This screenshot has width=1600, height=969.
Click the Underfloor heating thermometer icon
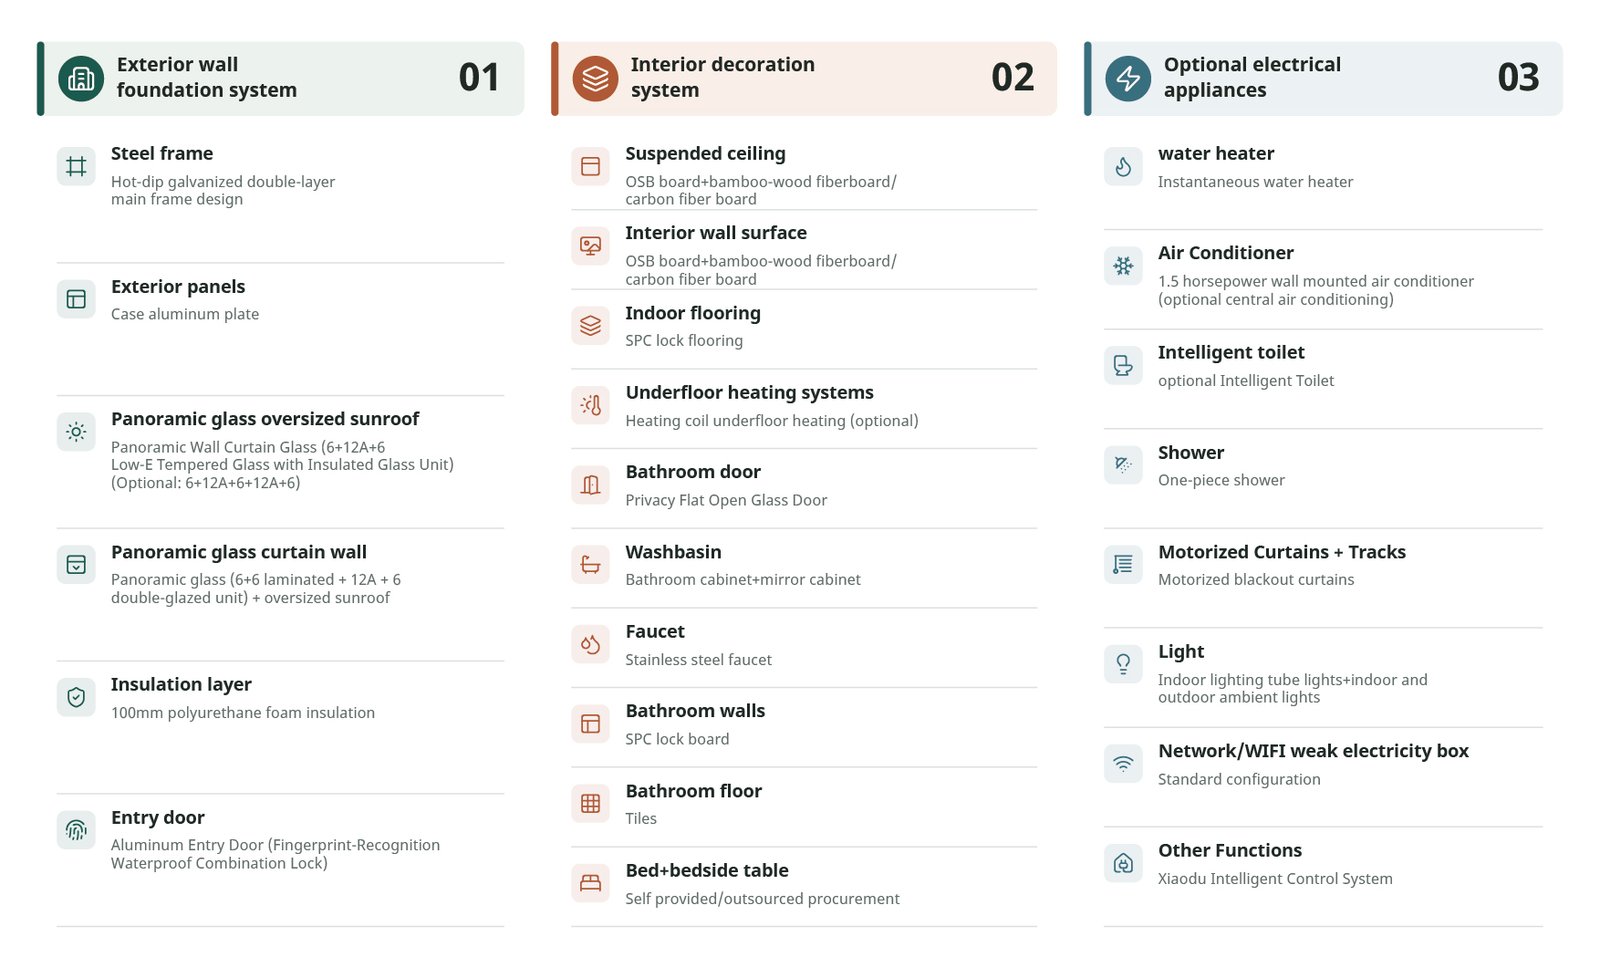(590, 405)
